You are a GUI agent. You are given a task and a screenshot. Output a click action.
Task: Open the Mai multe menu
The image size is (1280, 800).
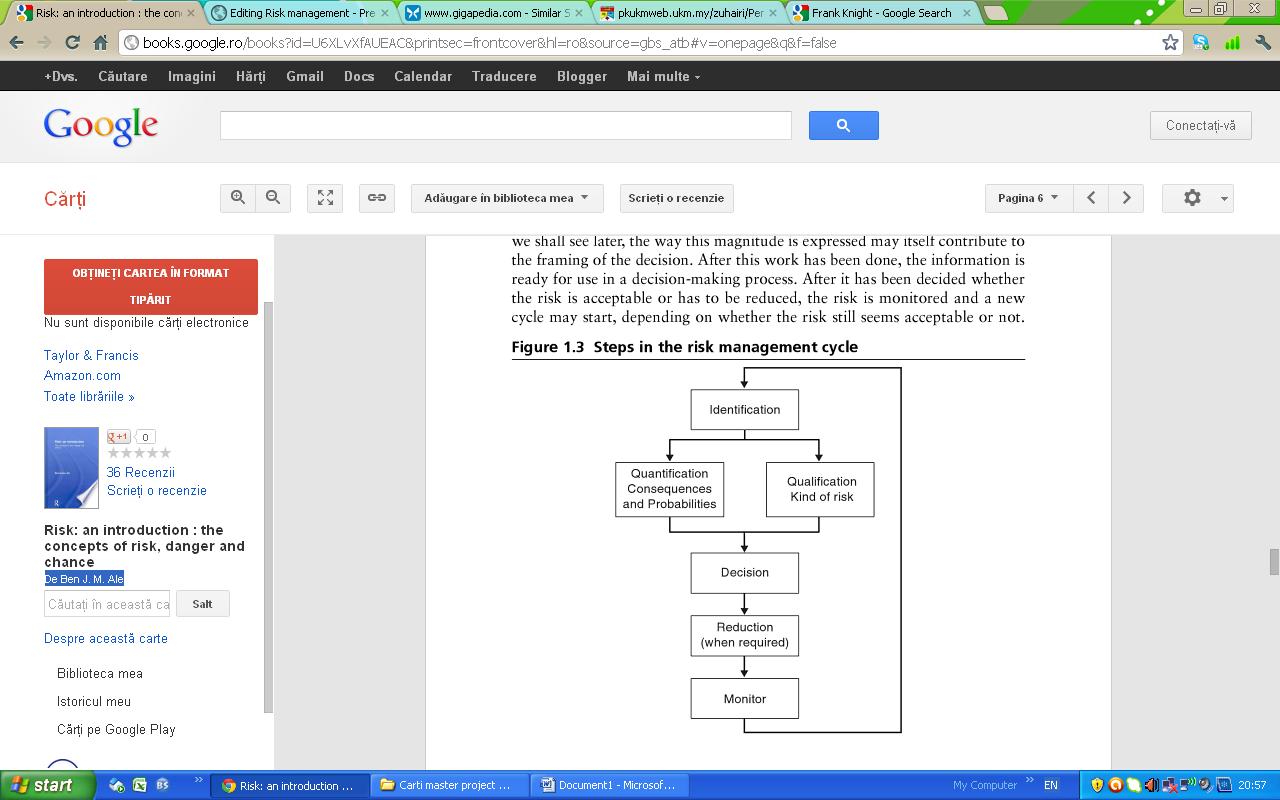click(663, 76)
